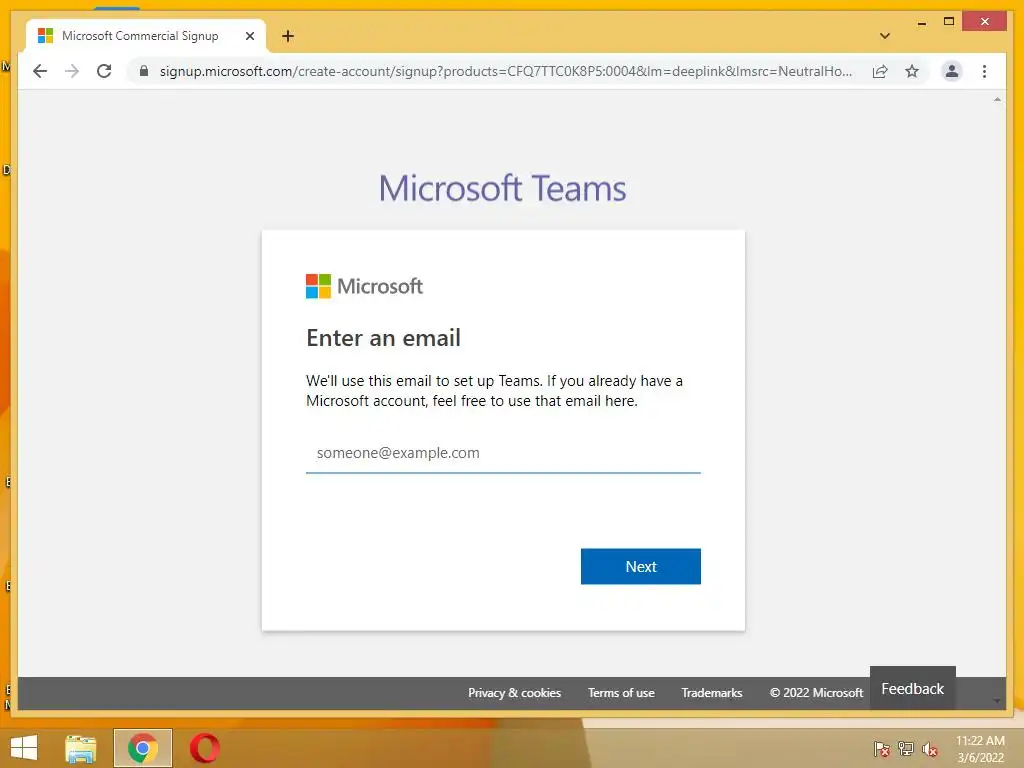Select the Microsoft Commercial Signup tab
Screen dimensions: 1024x768
point(145,36)
